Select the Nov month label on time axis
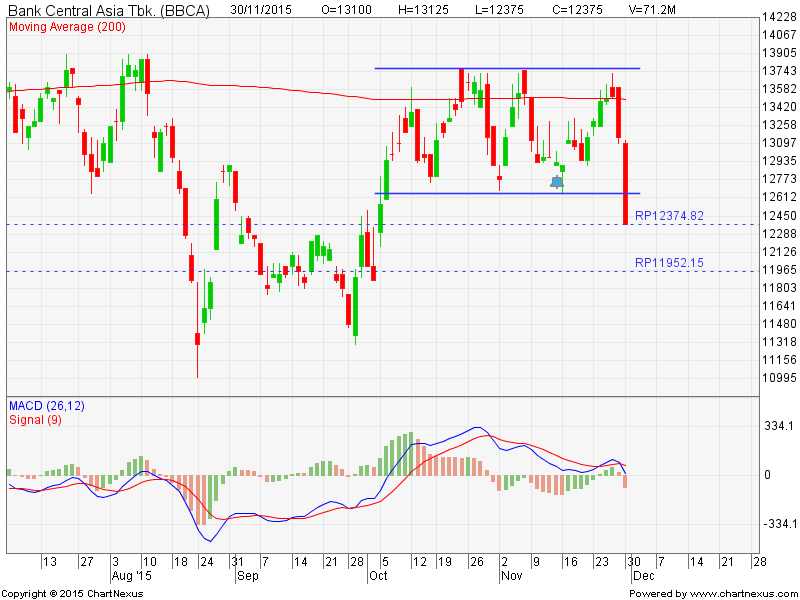This screenshot has width=800, height=600. 511,577
